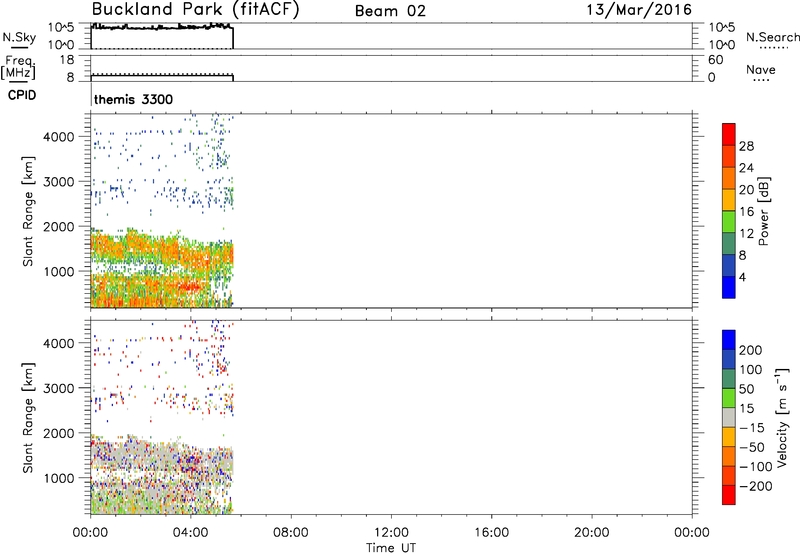Click the Buckland Park (fitACF) title
800x554 pixels.
tap(195, 10)
